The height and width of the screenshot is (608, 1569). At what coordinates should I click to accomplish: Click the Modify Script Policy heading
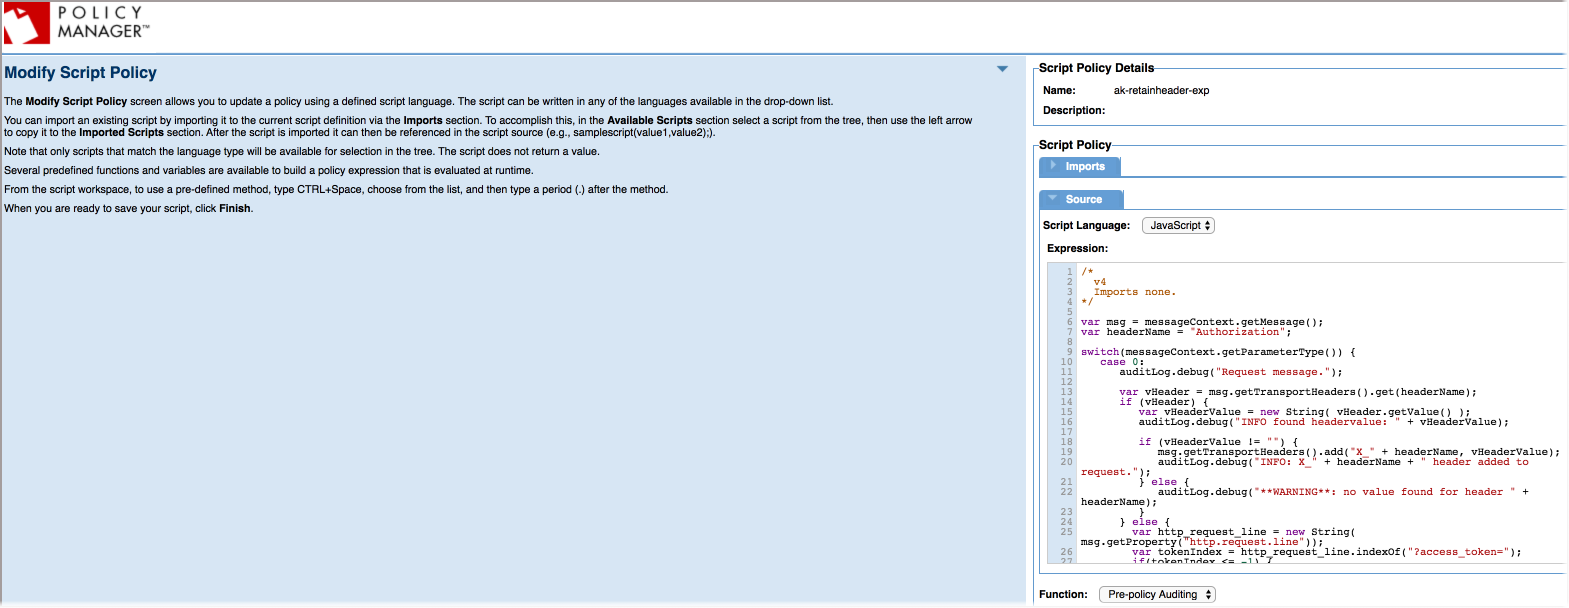80,73
